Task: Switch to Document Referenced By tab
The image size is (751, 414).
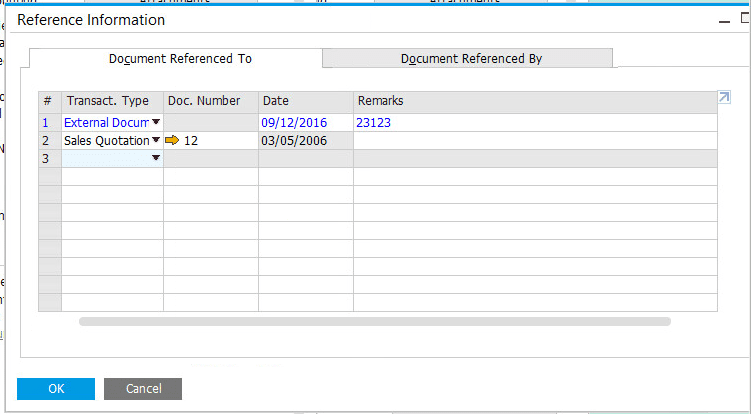Action: [x=471, y=59]
